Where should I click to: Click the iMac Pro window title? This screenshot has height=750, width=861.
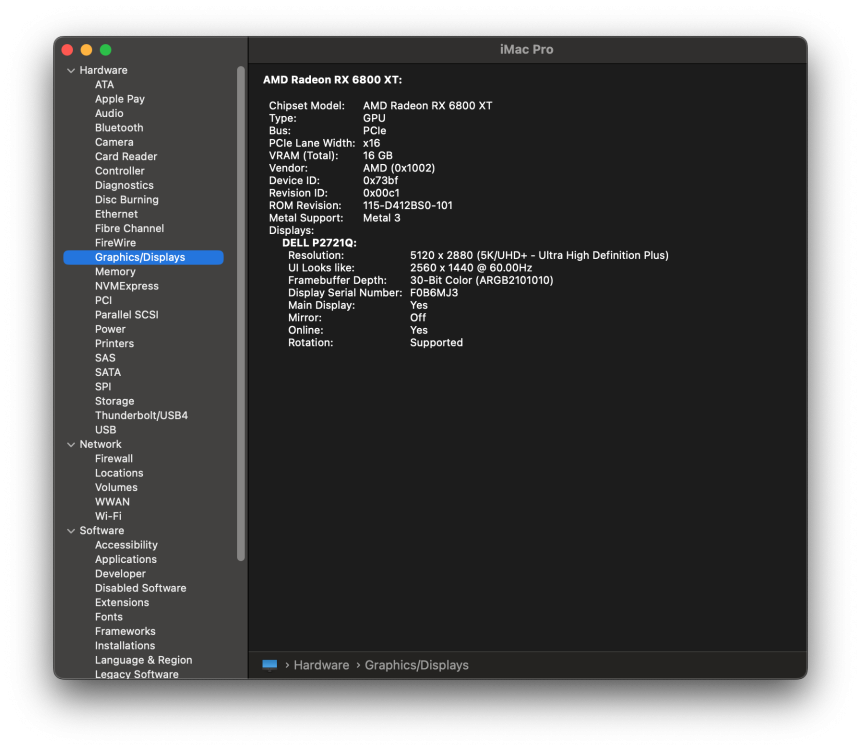point(527,49)
